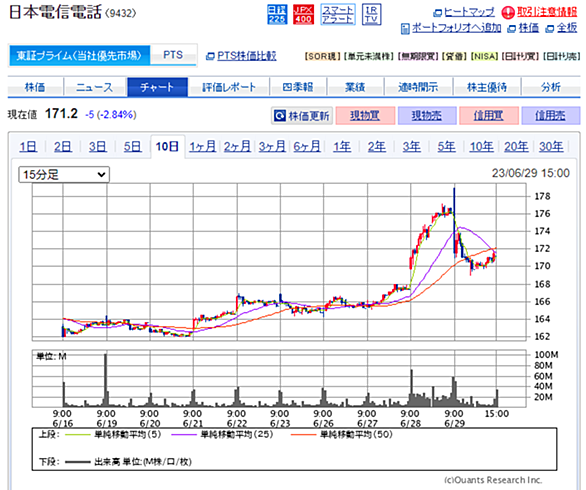
Task: Select the 6ヶ月 chart period
Action: [x=306, y=147]
